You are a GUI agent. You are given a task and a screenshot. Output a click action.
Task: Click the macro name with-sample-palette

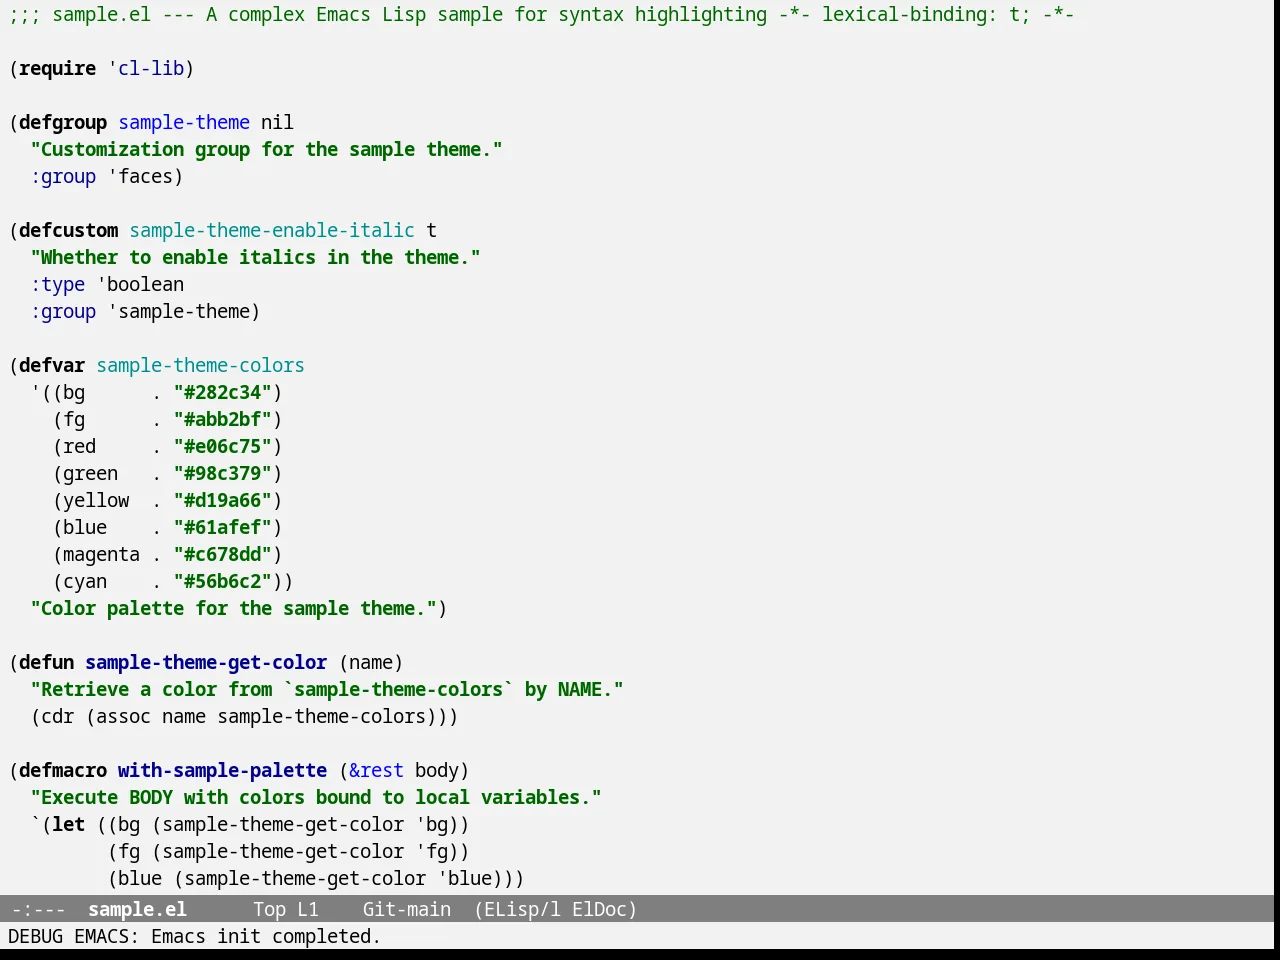[223, 770]
